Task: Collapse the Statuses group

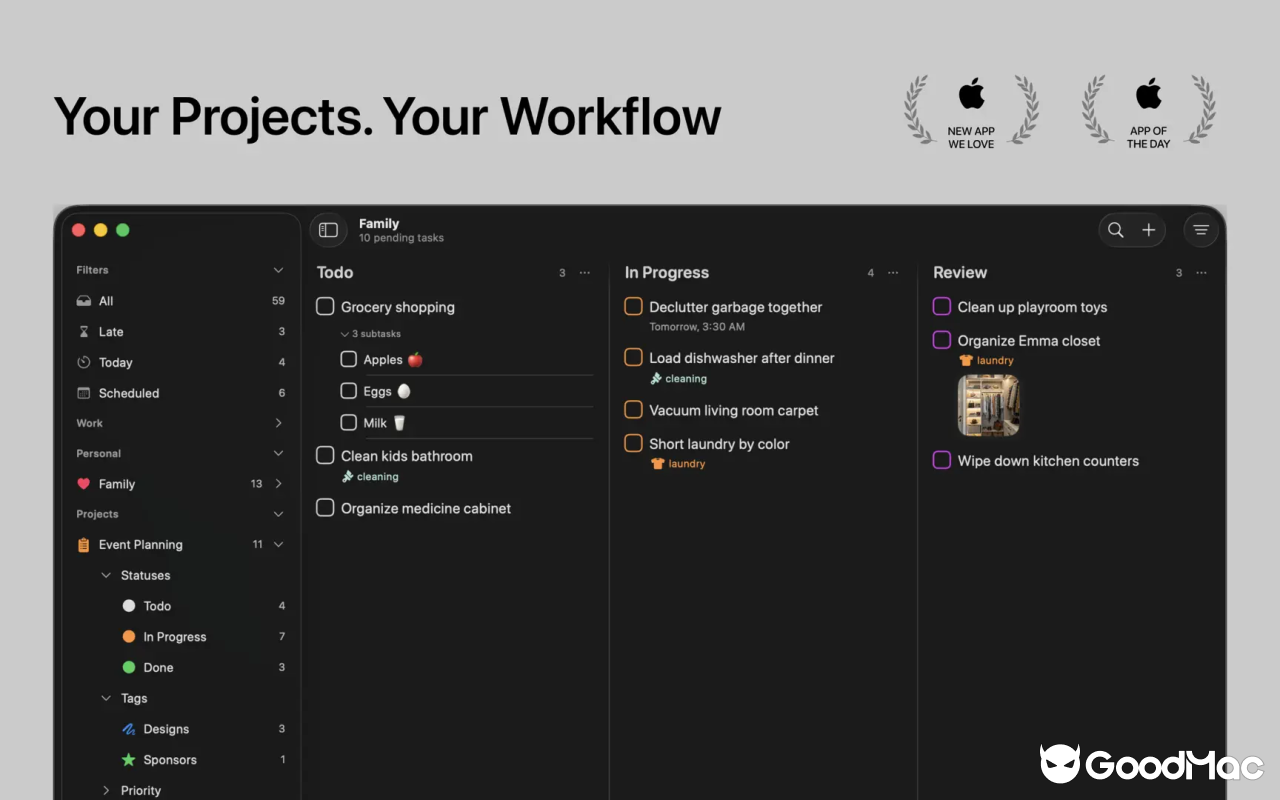Action: pos(106,575)
